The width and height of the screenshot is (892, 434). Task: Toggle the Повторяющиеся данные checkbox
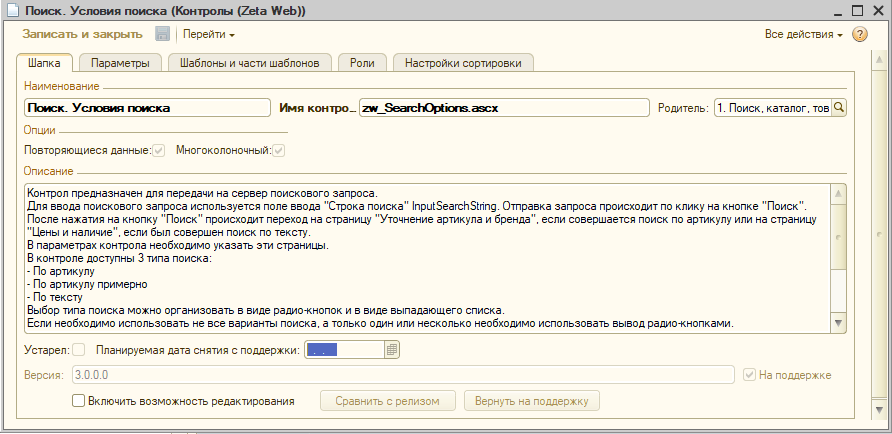click(159, 151)
